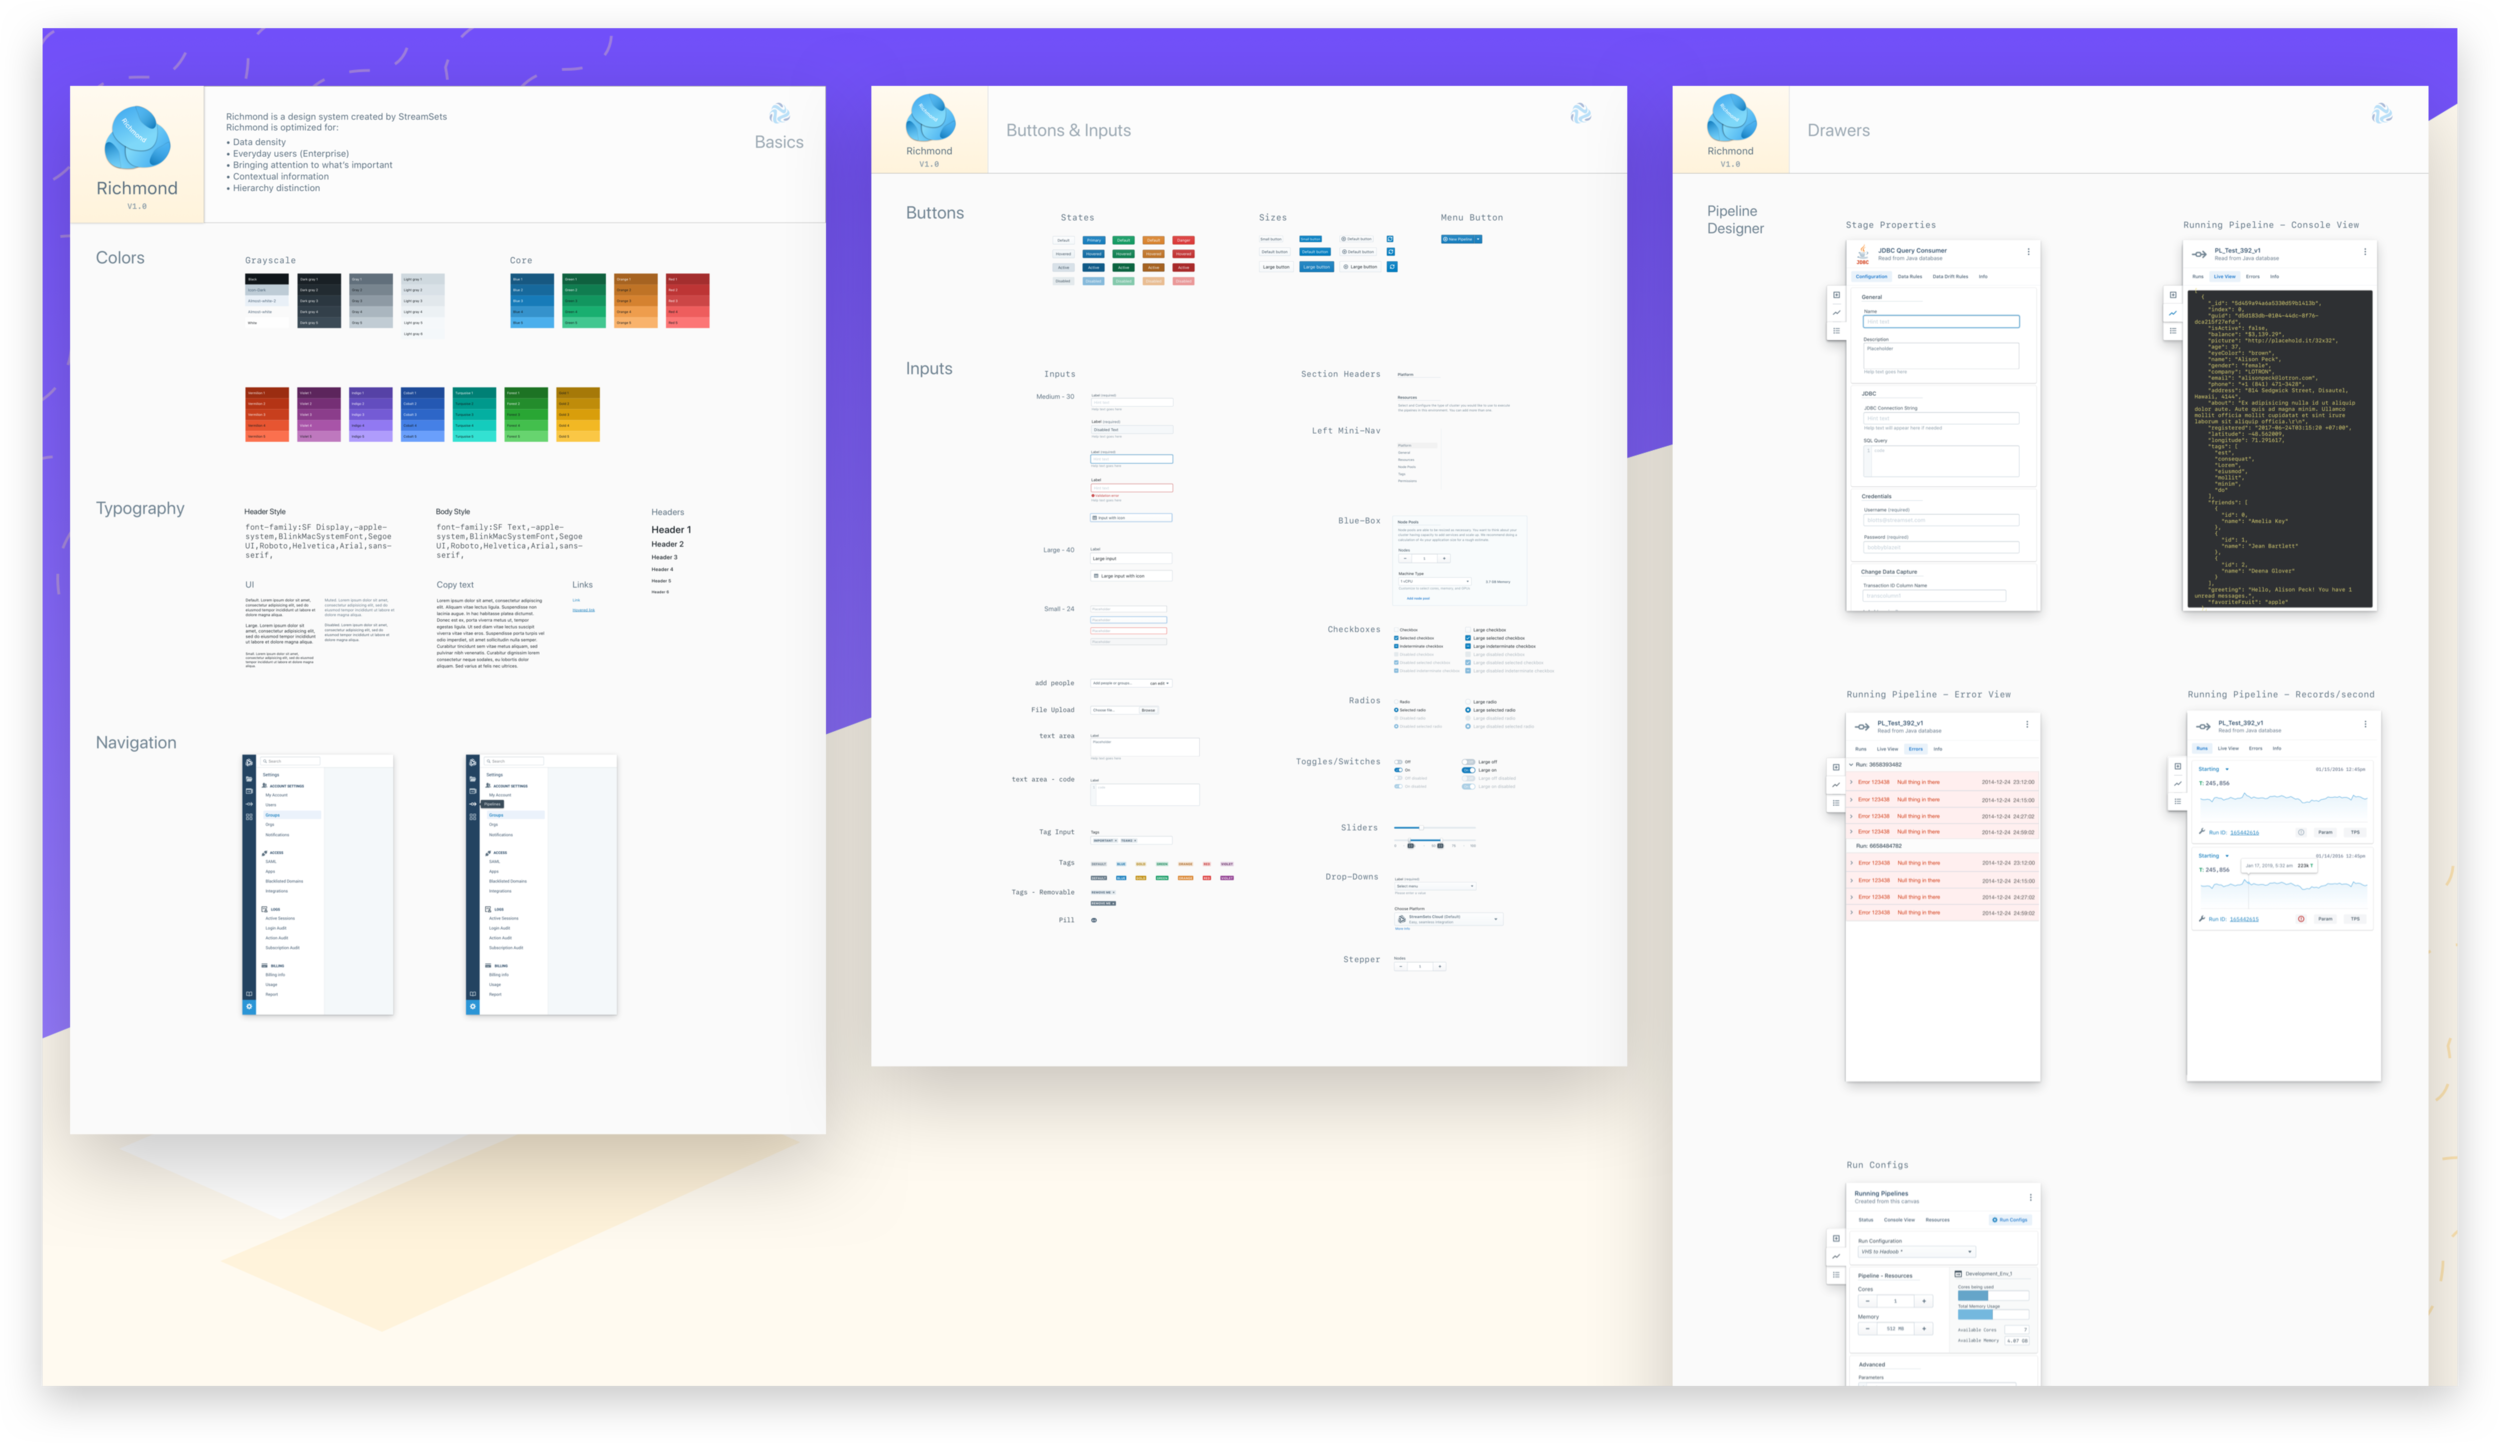
Task: Open the StreamSets Cloud (Default) platform dropdown
Action: pyautogui.click(x=1448, y=918)
